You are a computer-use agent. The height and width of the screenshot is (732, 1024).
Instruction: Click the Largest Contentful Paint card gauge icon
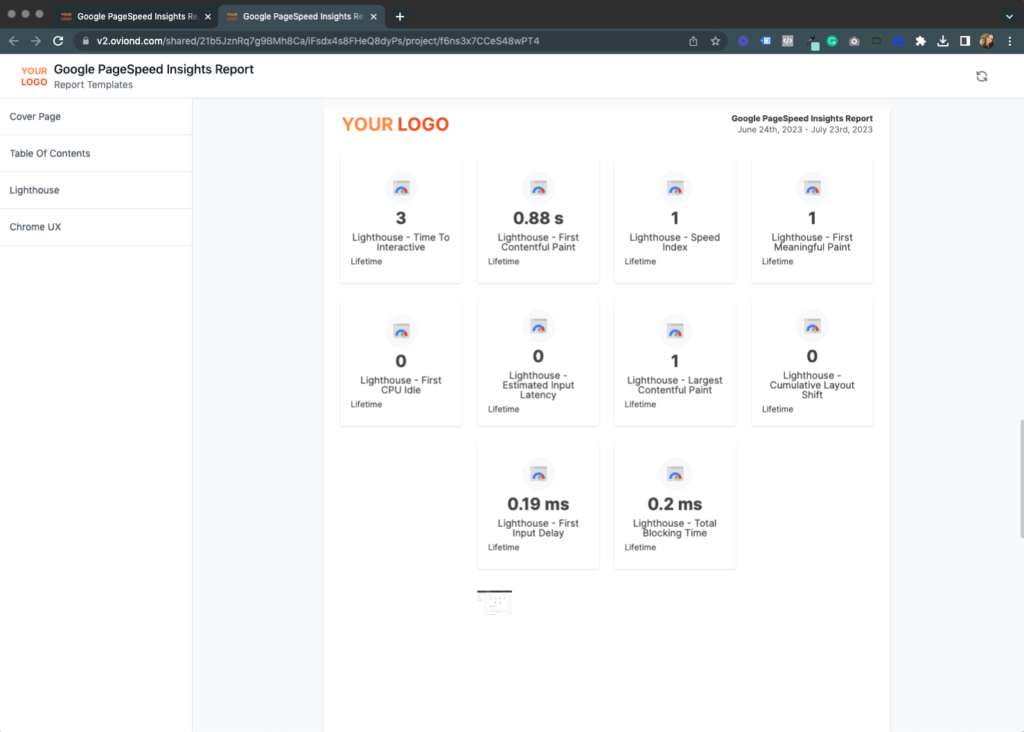pos(675,331)
